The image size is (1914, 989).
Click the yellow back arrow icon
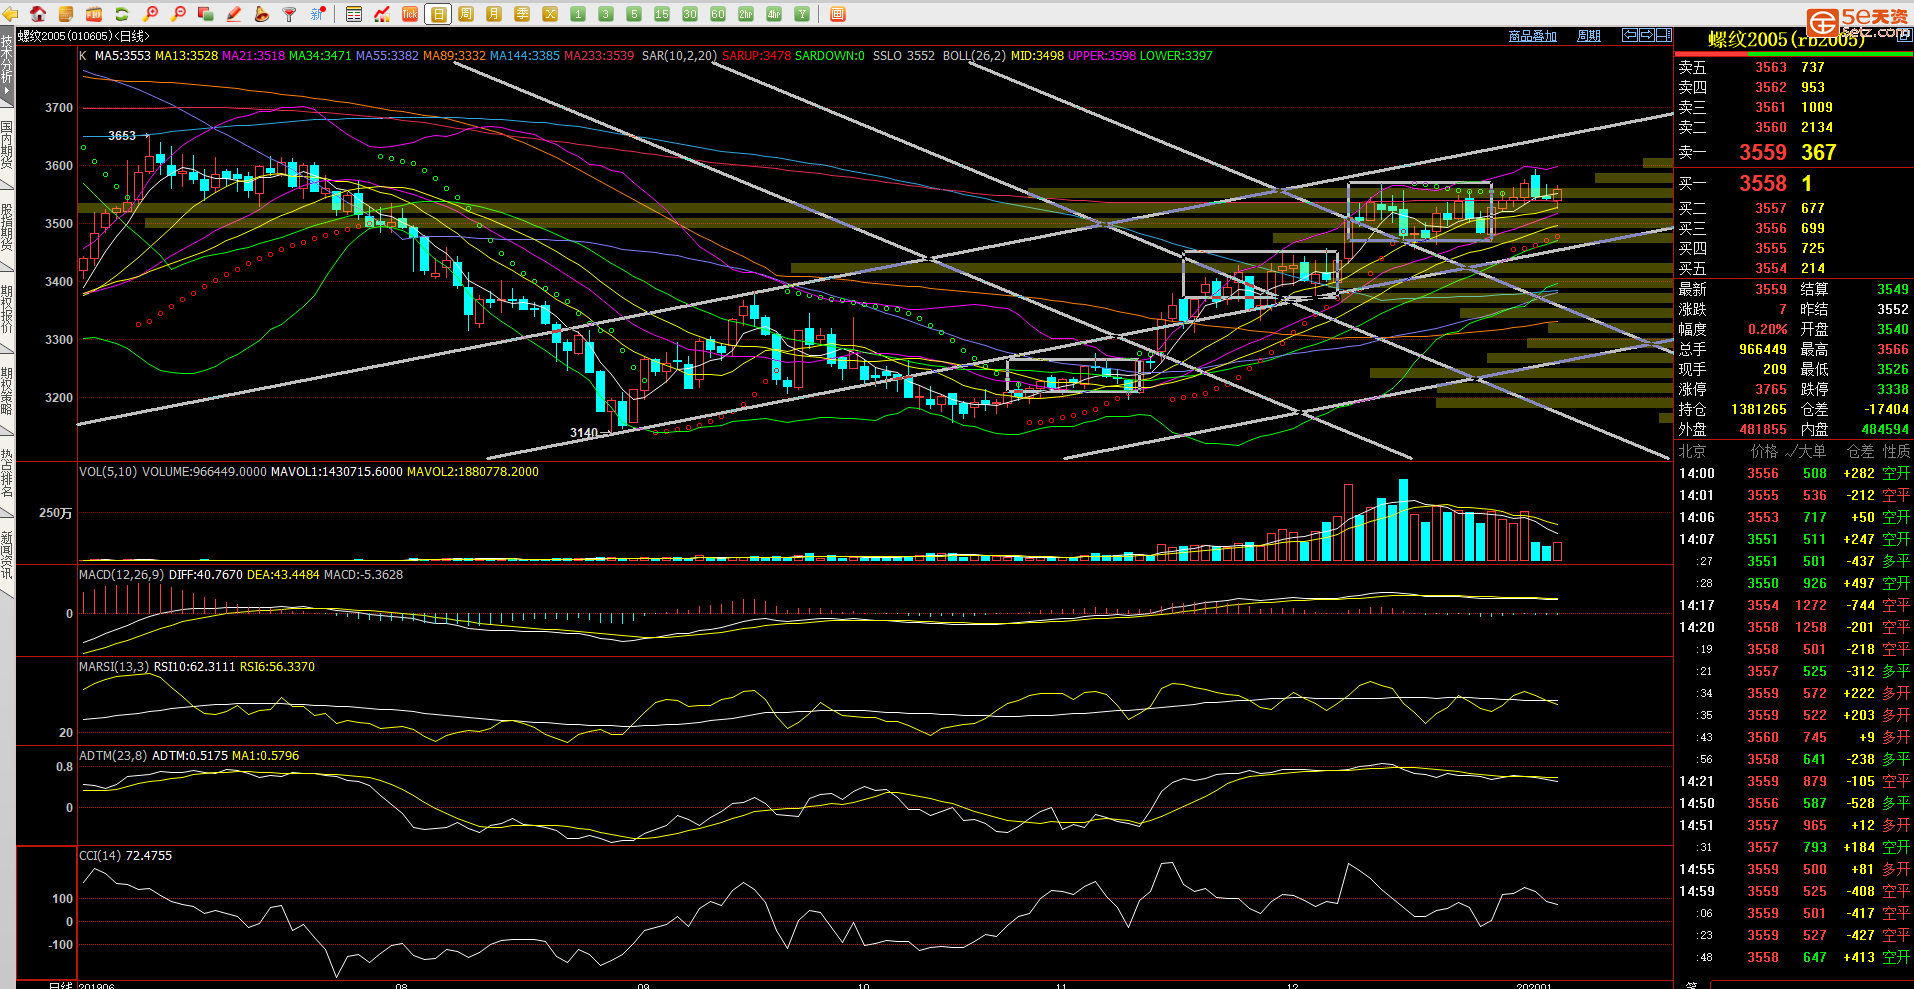coord(10,14)
